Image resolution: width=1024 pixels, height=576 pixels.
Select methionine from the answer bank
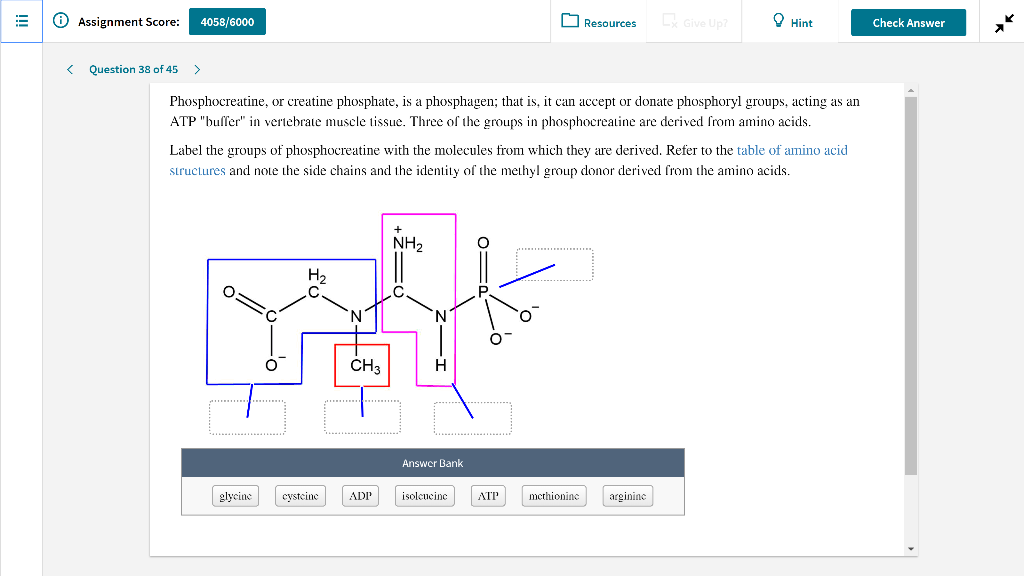click(x=553, y=495)
